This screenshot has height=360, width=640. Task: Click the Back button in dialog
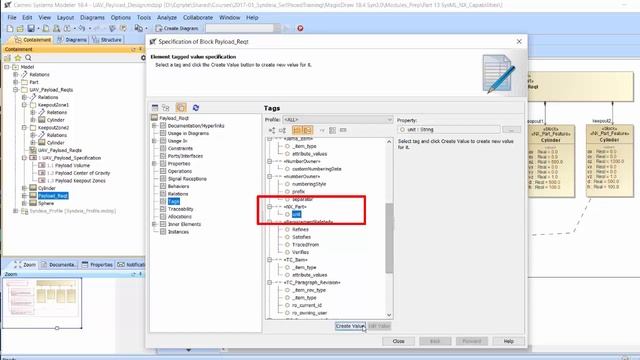[x=435, y=341]
